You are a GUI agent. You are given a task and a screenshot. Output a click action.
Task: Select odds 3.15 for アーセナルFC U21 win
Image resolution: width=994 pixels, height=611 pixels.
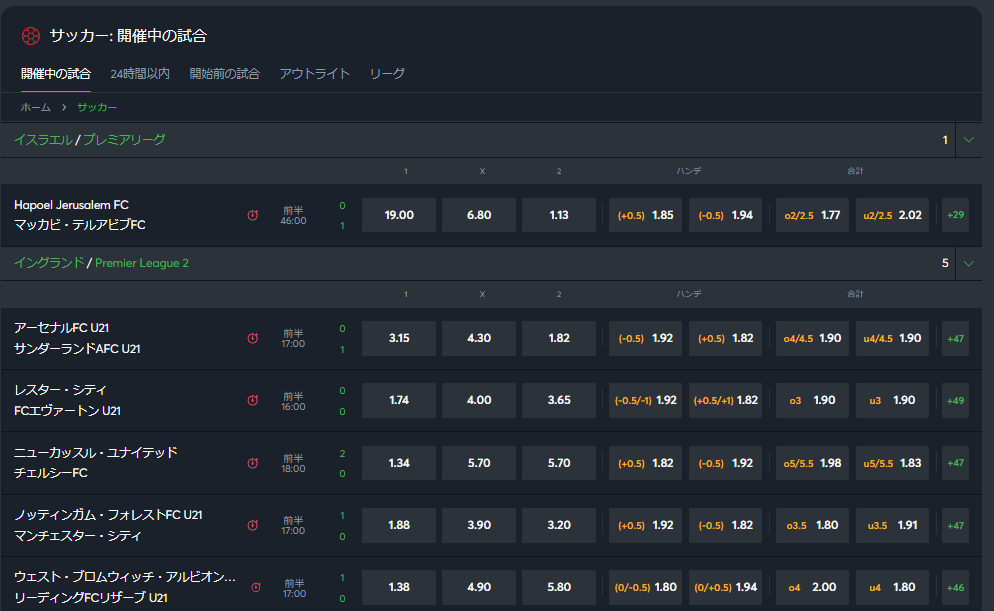point(399,338)
